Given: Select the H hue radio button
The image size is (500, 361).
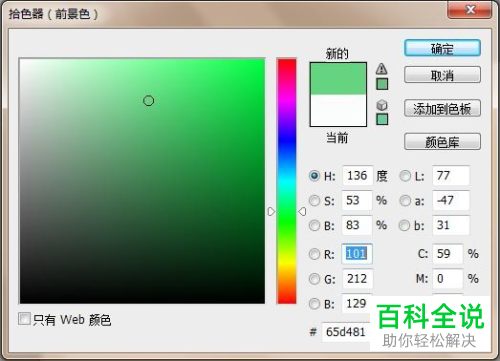Looking at the screenshot, I should tap(314, 176).
